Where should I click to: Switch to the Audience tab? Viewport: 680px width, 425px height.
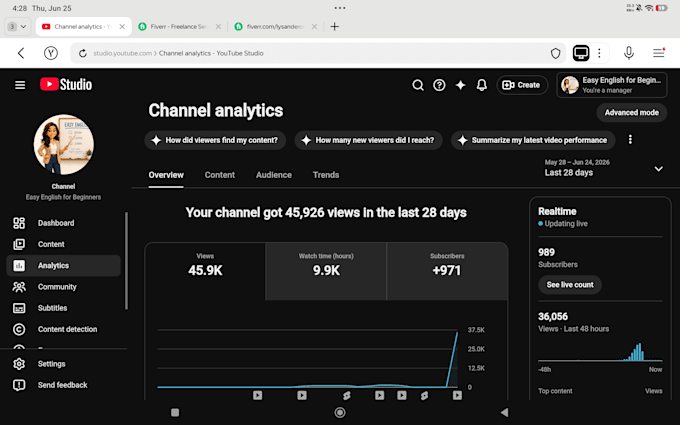[274, 175]
